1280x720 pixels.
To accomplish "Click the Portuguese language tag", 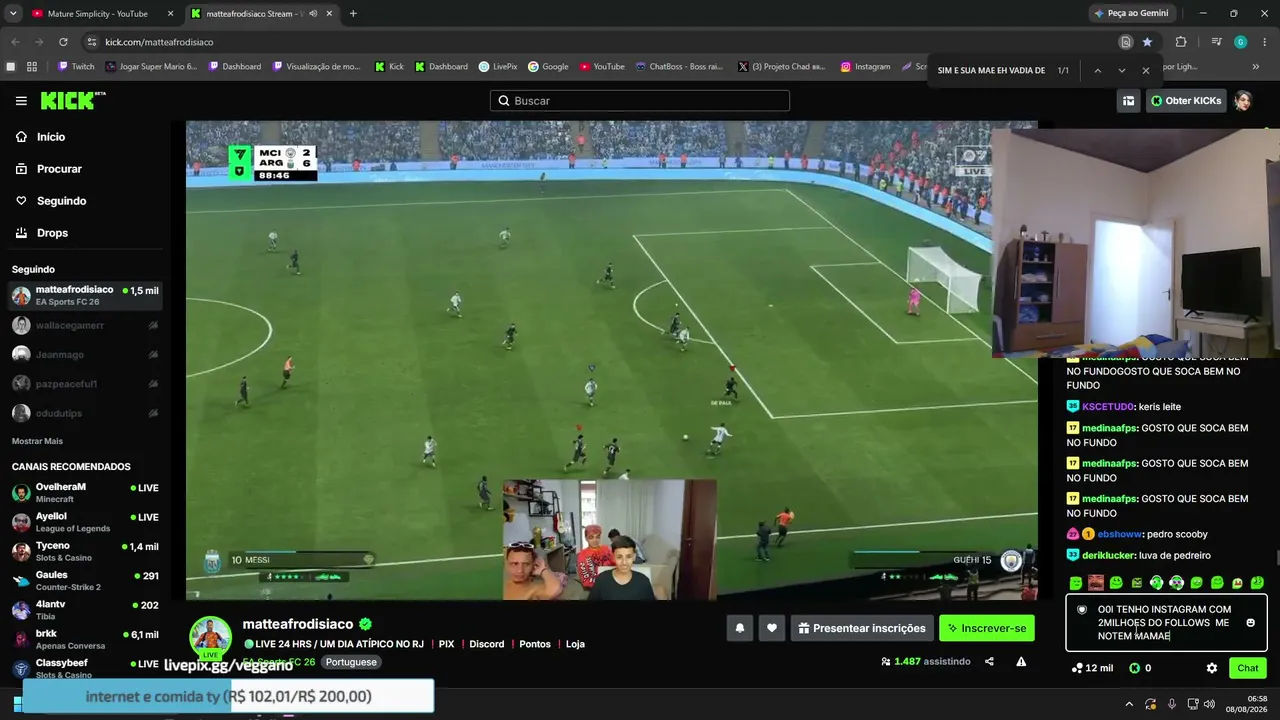I will point(351,662).
